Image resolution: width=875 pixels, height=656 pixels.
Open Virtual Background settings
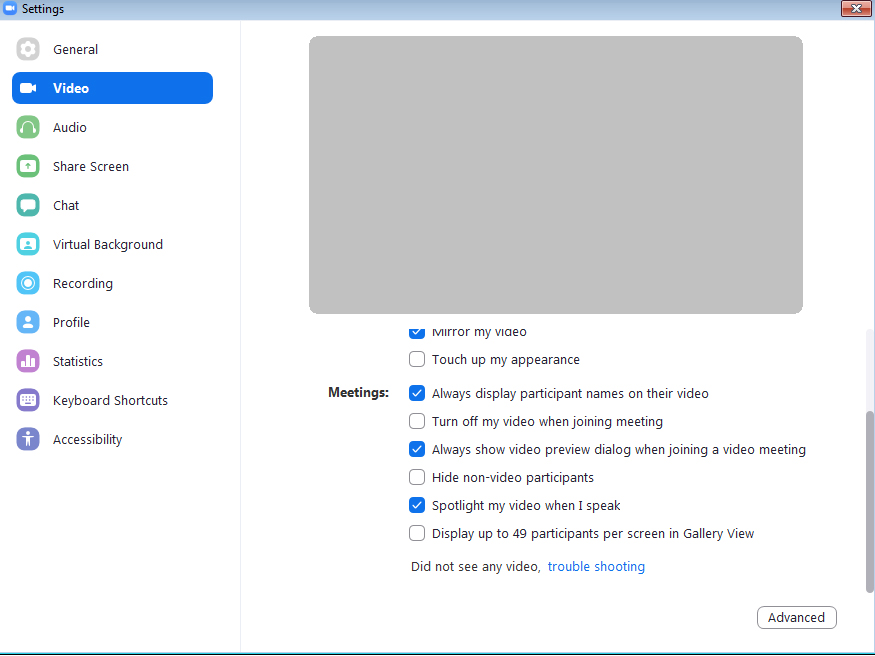[x=112, y=244]
